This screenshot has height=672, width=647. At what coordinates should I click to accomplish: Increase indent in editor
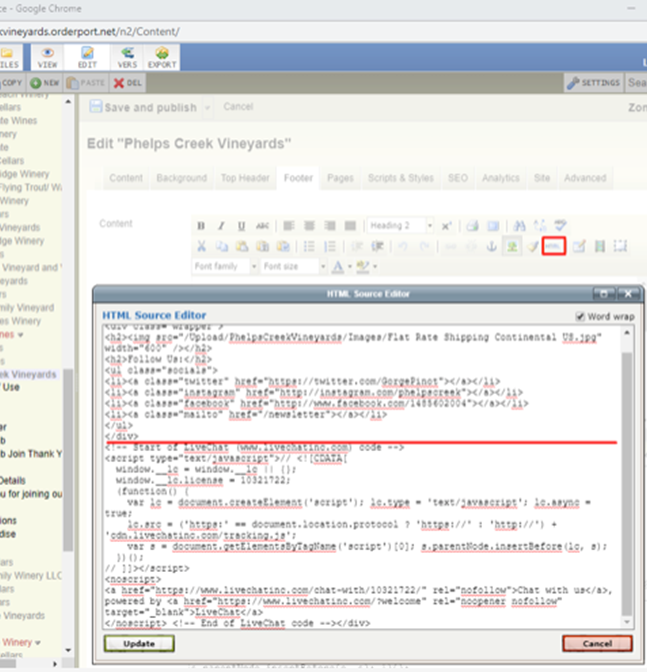click(x=377, y=246)
